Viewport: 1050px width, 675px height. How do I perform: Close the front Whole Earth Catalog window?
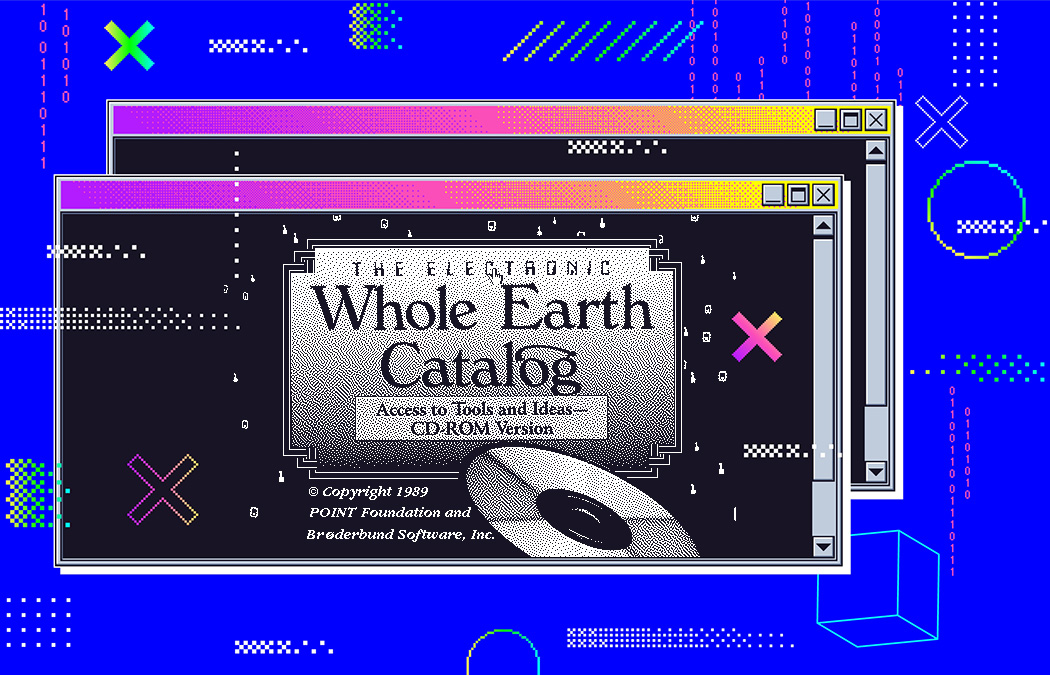click(824, 195)
